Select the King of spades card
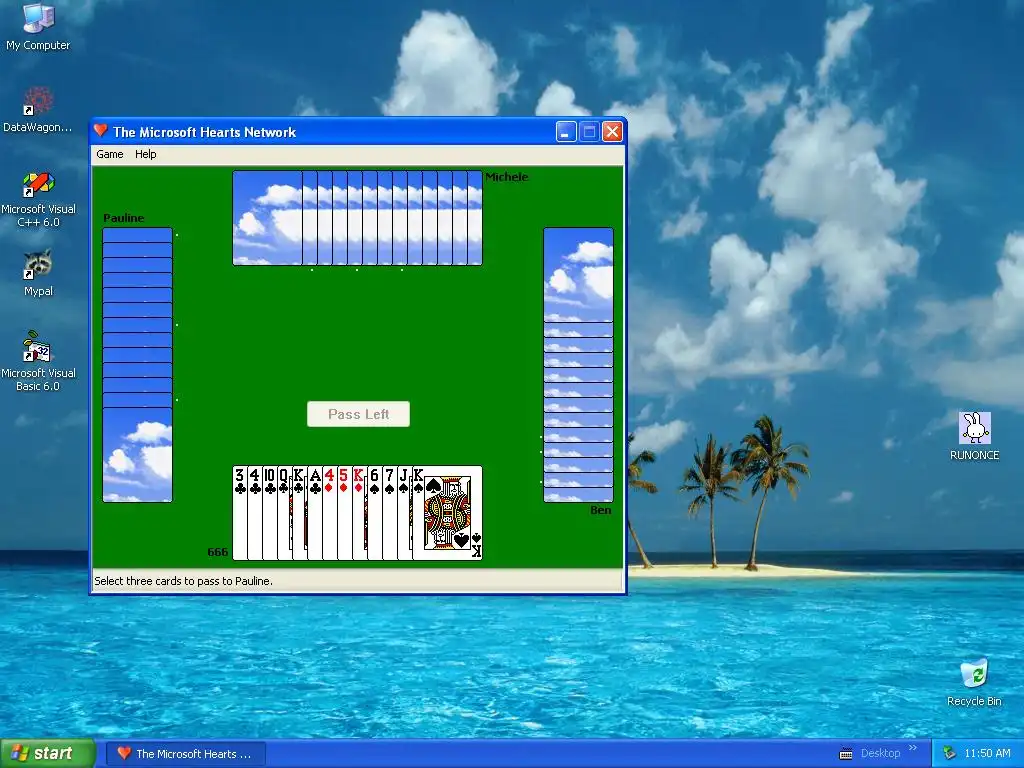 tap(448, 513)
